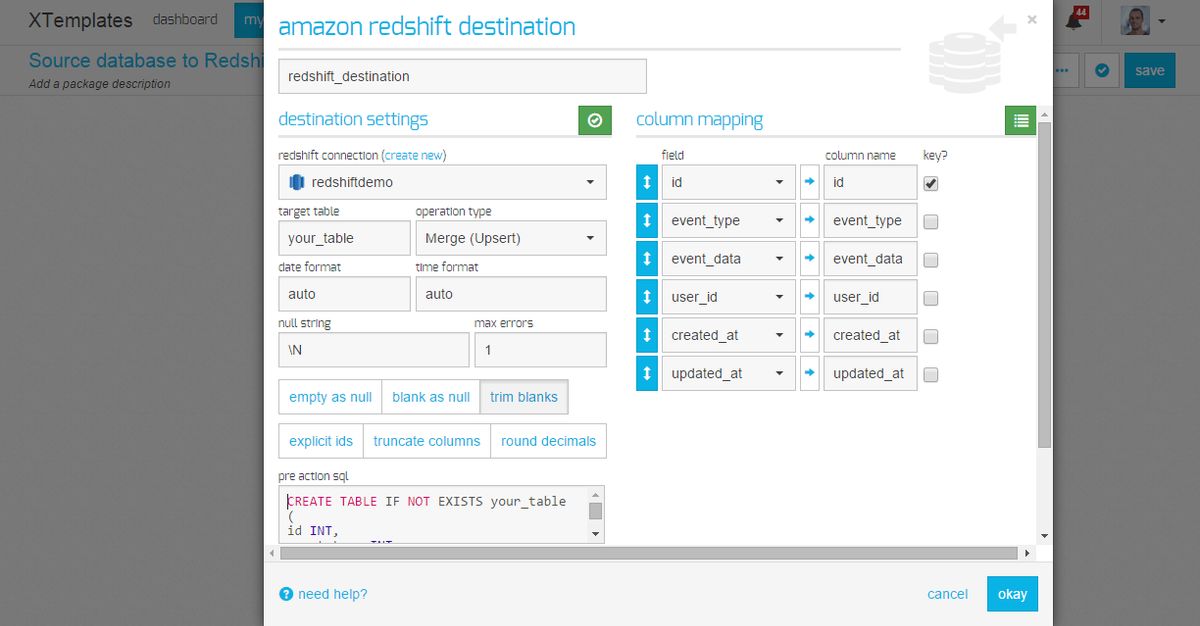Screen dimensions: 1200x626
Task: Open the event_data field dropdown
Action: point(728,259)
